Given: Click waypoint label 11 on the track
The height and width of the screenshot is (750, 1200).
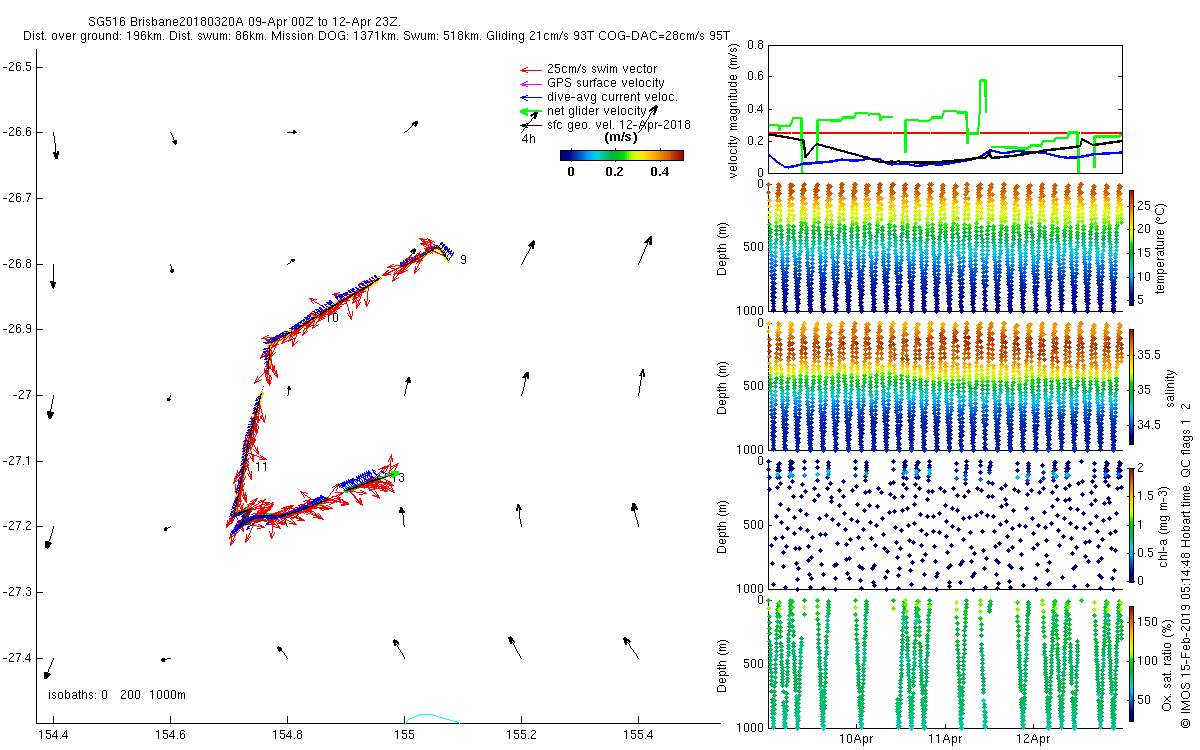Looking at the screenshot, I should click(261, 467).
